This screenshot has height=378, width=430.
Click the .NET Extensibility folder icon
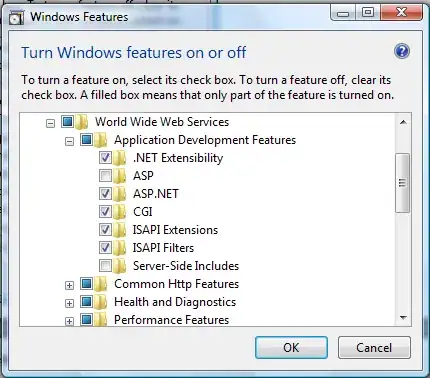(119, 158)
